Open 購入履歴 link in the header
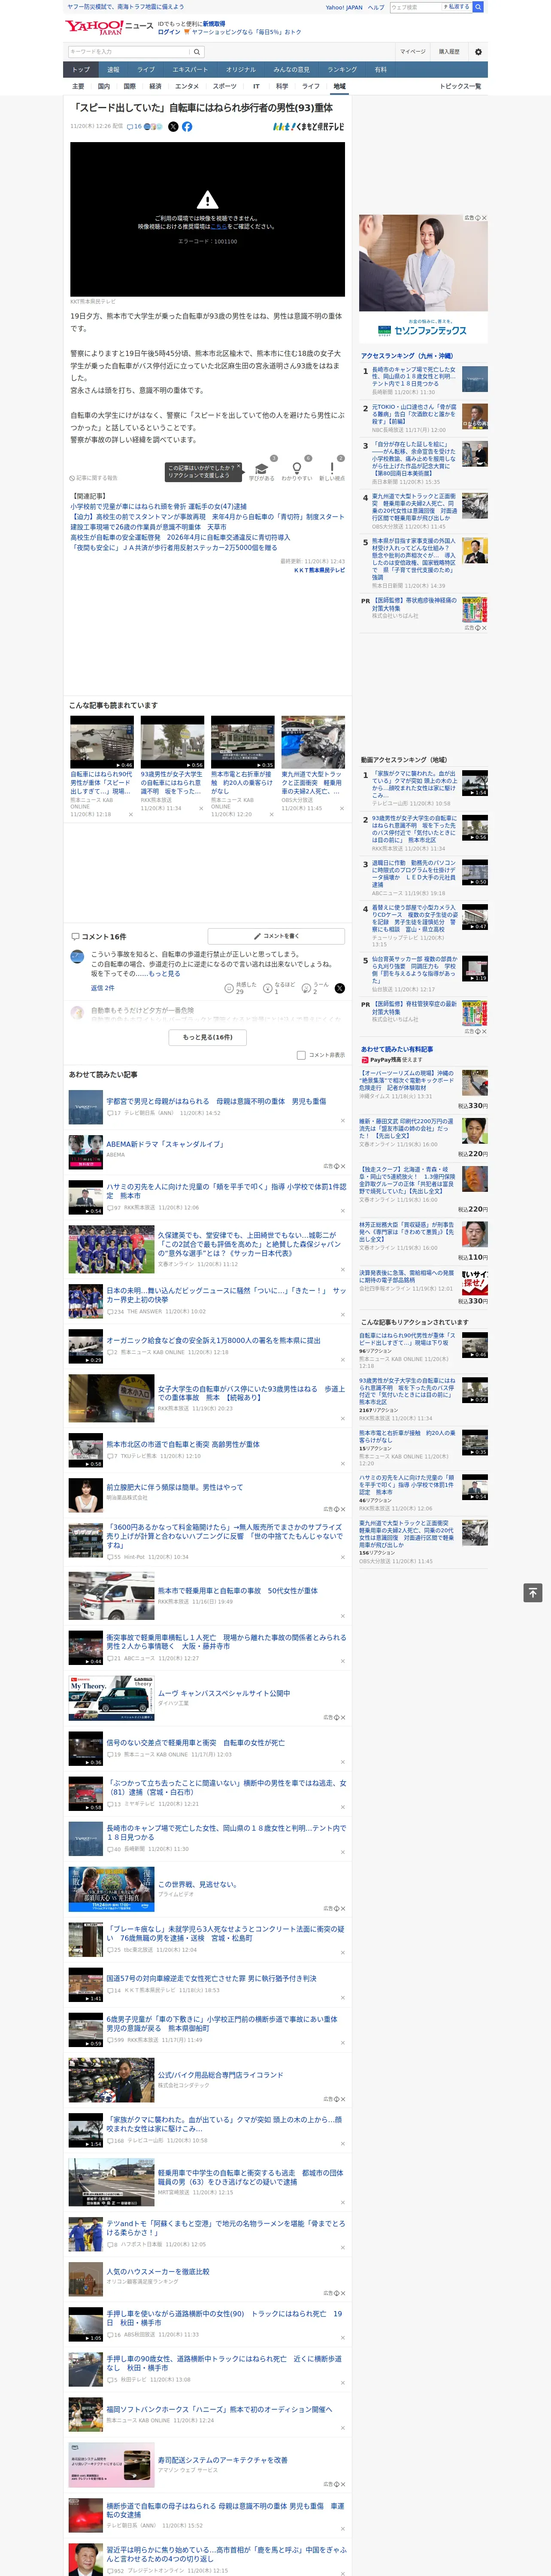The image size is (551, 2576). [x=449, y=52]
